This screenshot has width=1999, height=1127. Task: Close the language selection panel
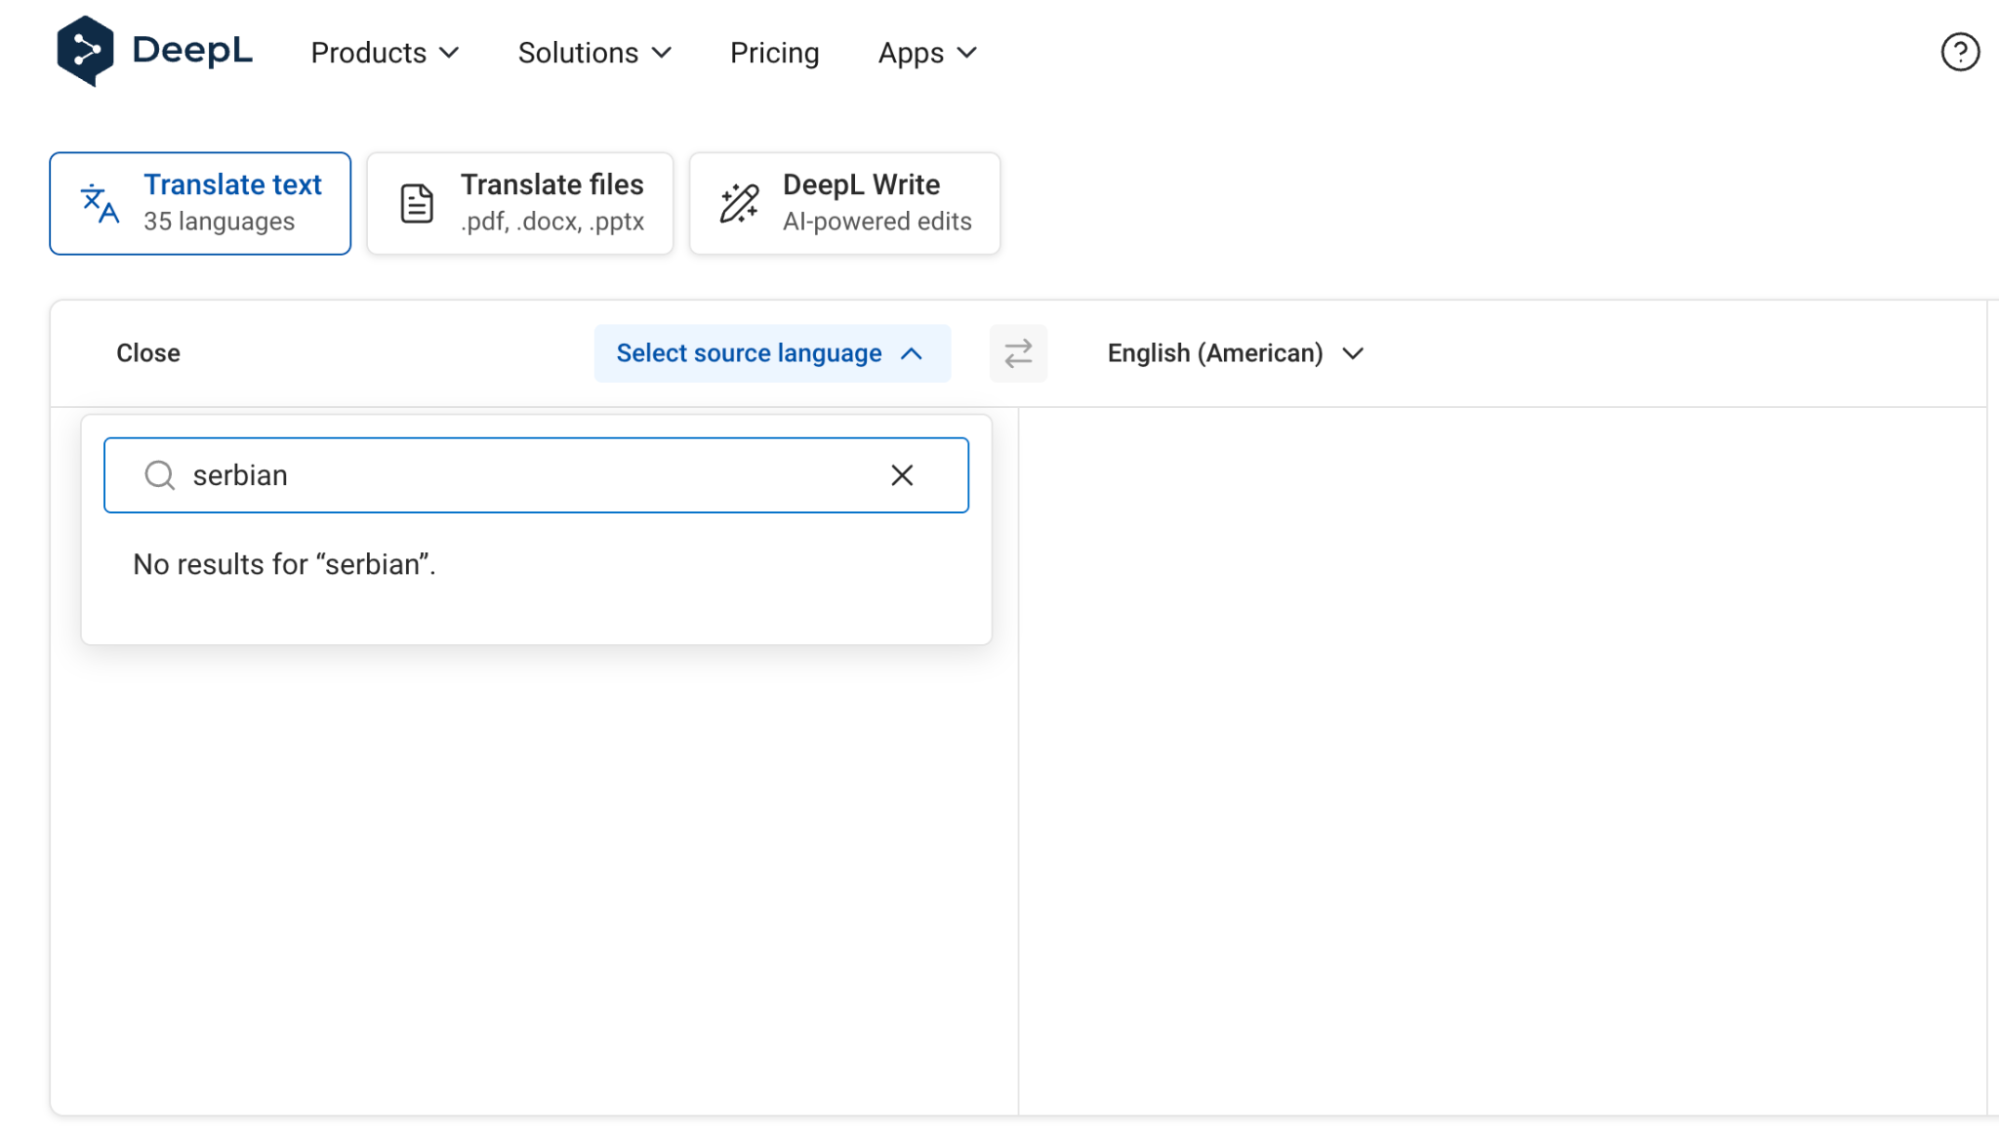click(x=147, y=353)
